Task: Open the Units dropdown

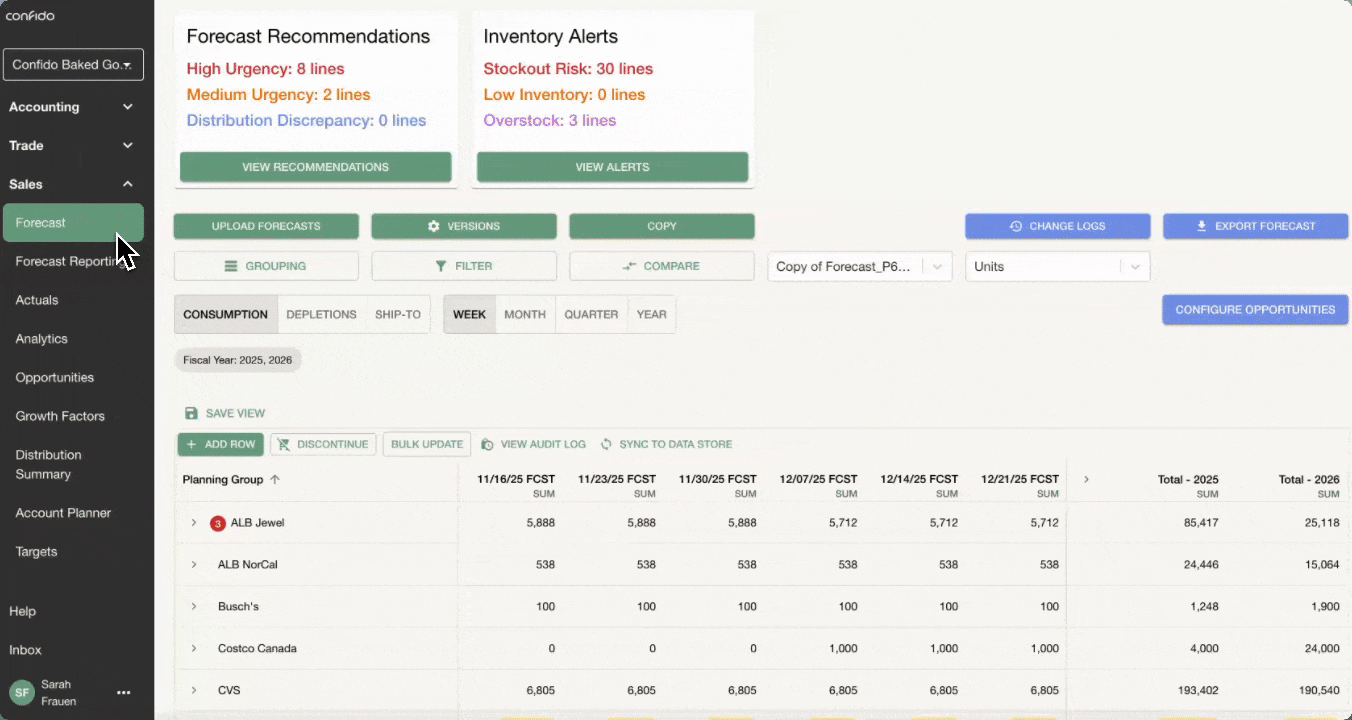Action: tap(1057, 267)
